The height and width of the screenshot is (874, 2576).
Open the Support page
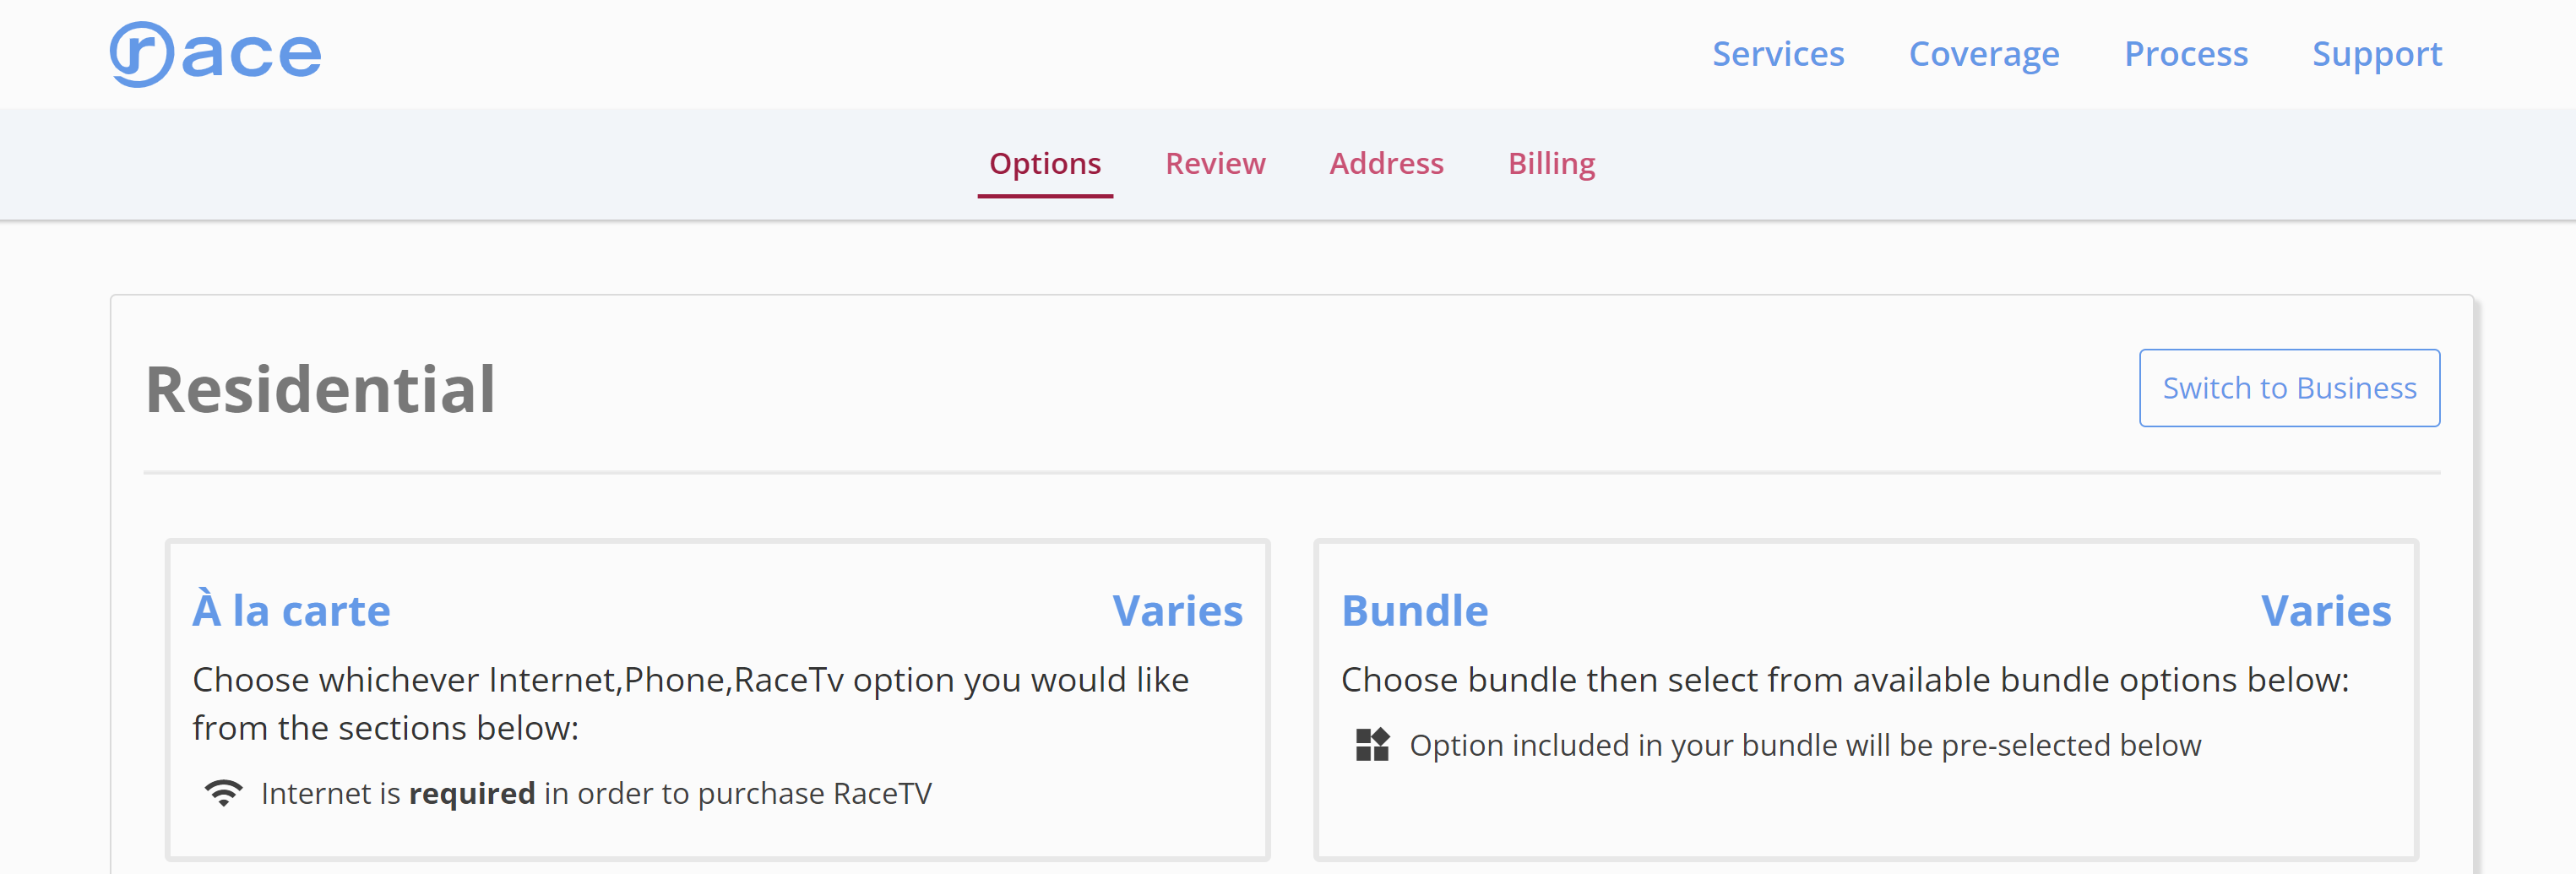[2376, 54]
